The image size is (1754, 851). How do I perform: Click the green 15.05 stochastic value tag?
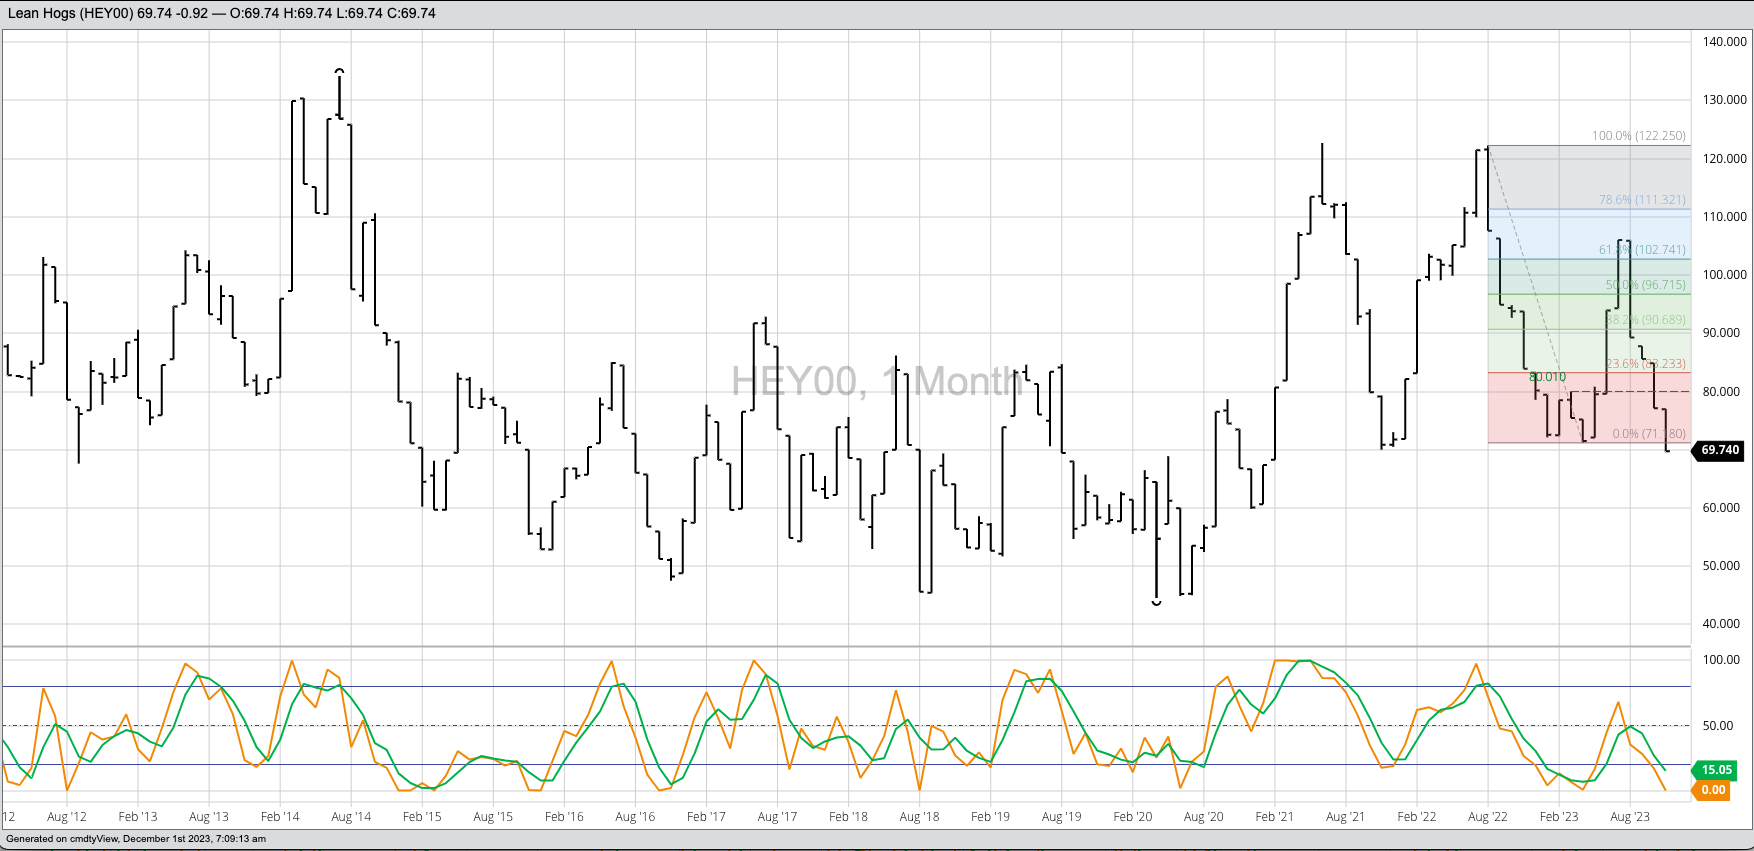tap(1716, 770)
